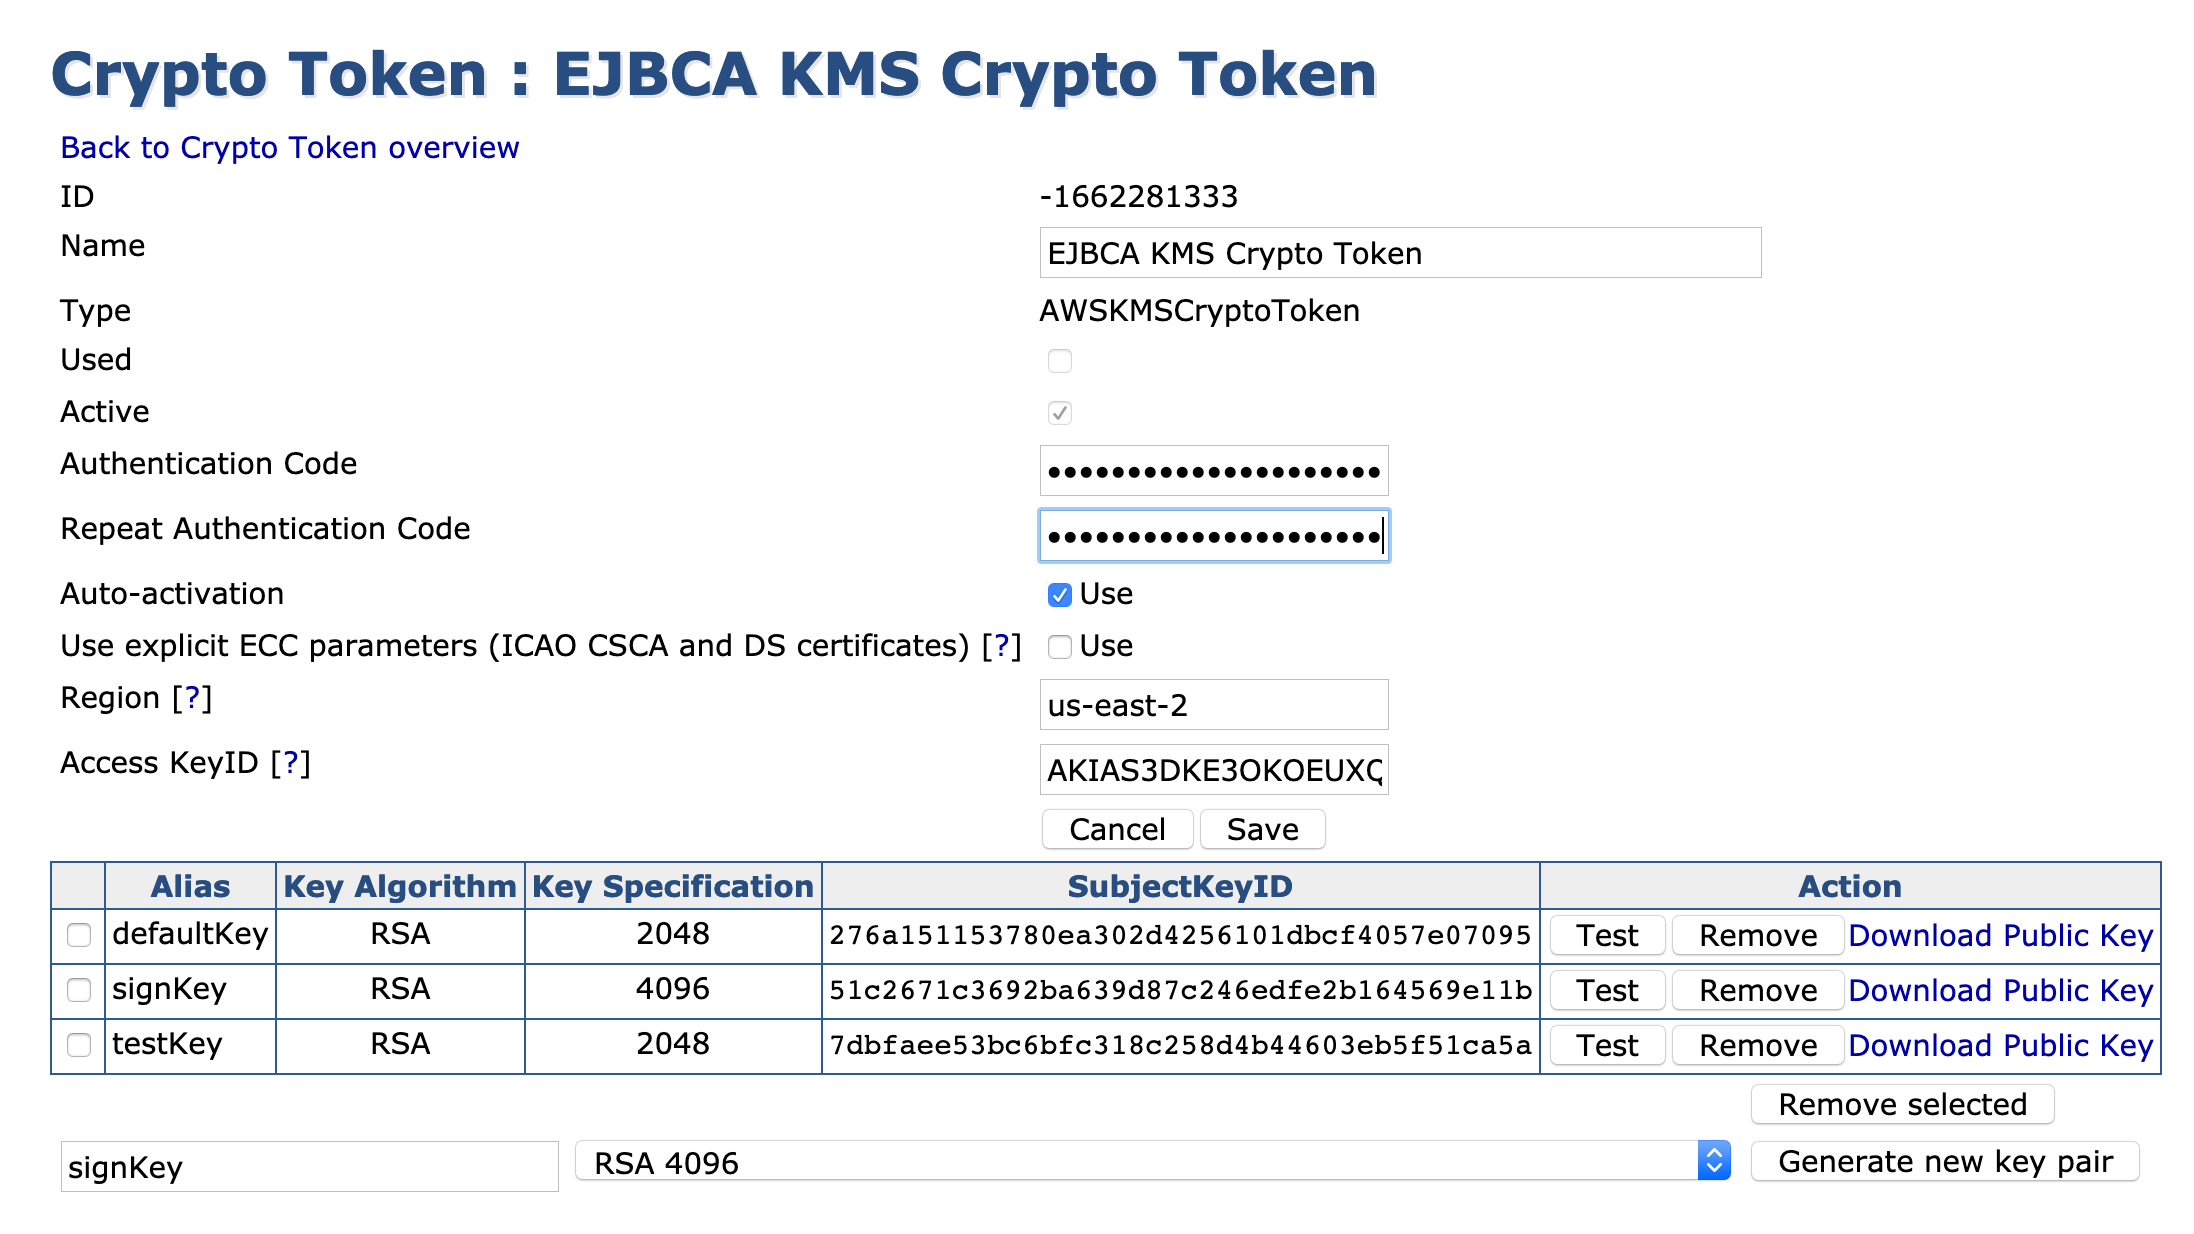Viewport: 2194px width, 1234px height.
Task: Open the Region help [?] link
Action: [x=192, y=698]
